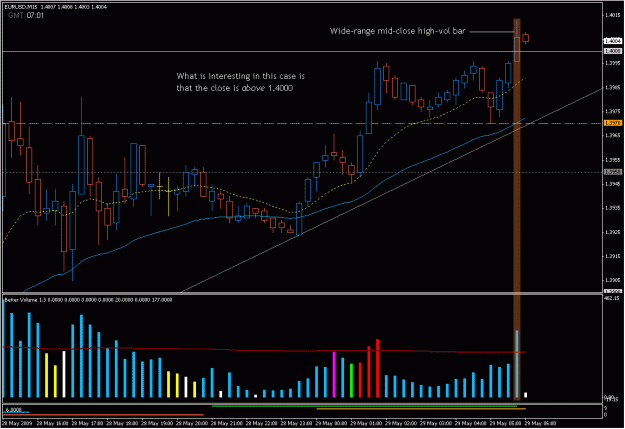Viewport: 625px width, 429px height.
Task: Select the green volume bar
Action: coord(351,381)
